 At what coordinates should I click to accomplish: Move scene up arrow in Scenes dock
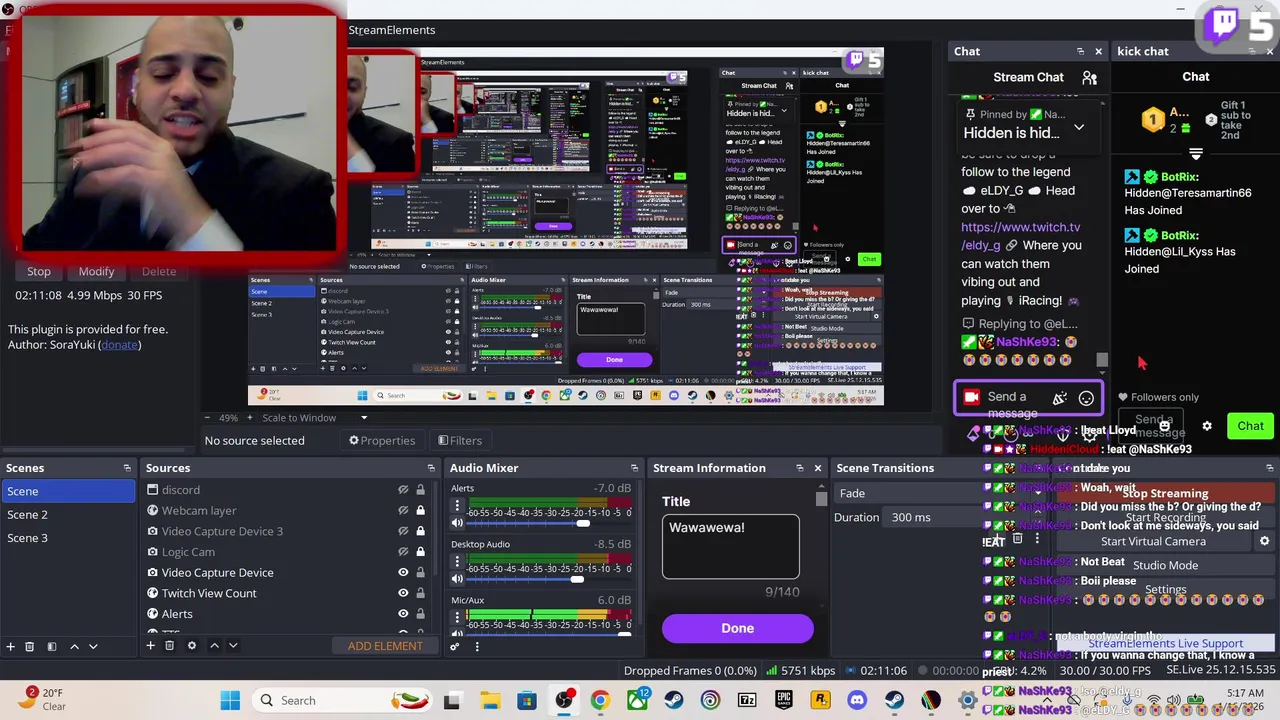click(x=74, y=646)
